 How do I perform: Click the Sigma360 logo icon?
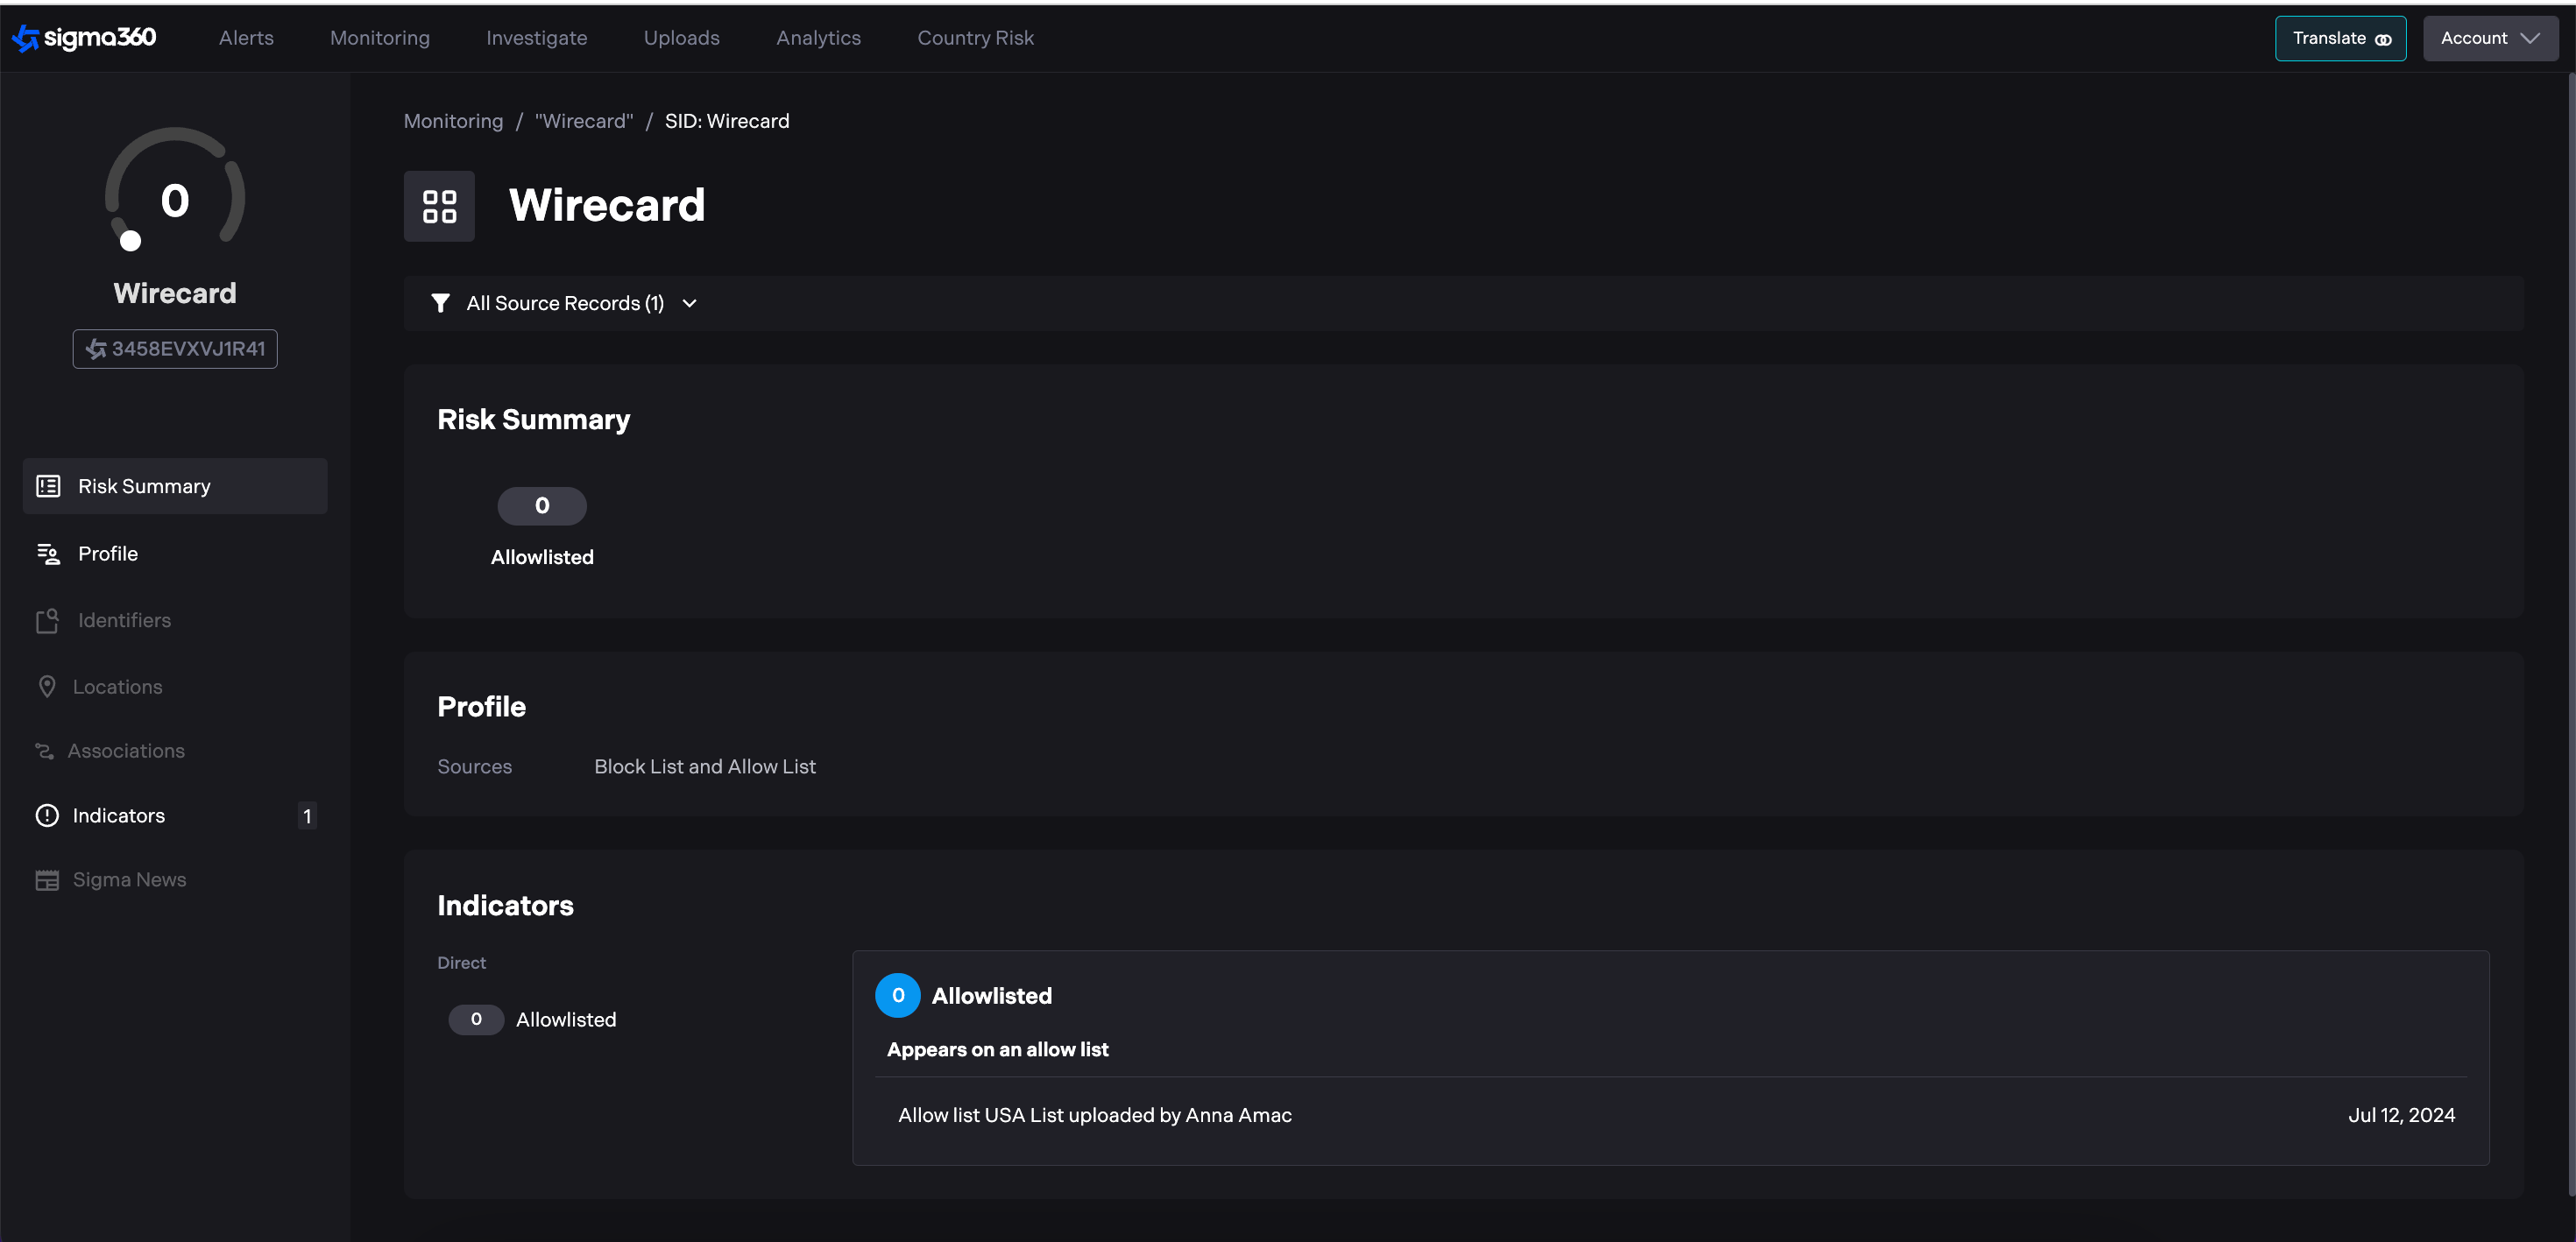[x=26, y=38]
